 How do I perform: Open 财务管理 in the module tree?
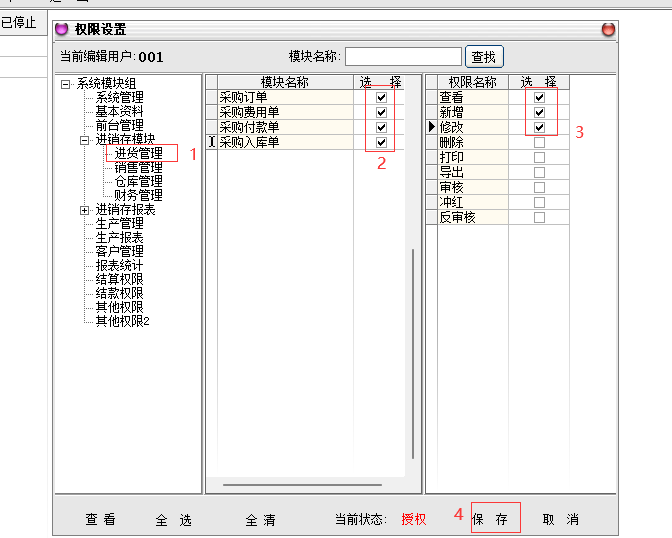pos(138,196)
